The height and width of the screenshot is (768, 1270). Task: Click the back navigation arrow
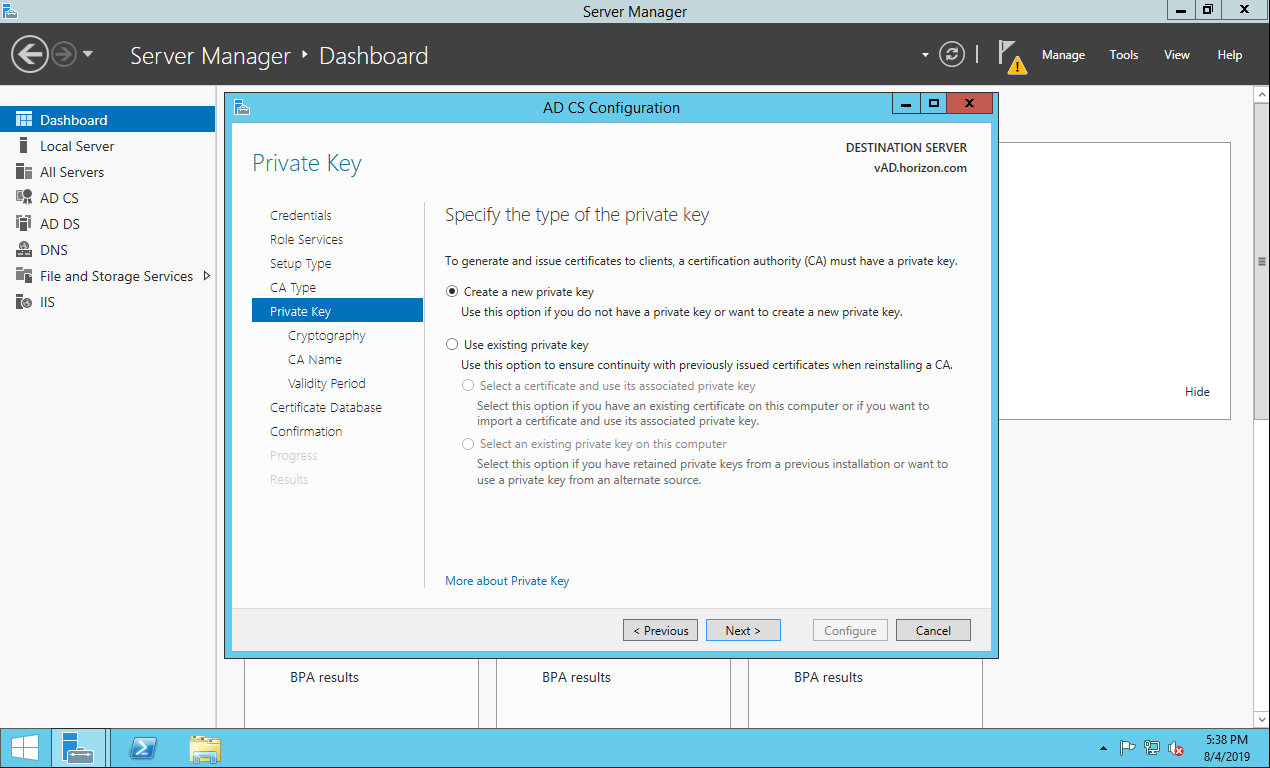[x=30, y=55]
